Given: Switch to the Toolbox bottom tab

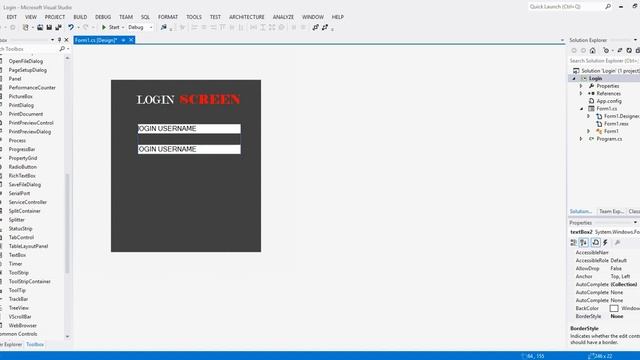Looking at the screenshot, I should click(35, 344).
